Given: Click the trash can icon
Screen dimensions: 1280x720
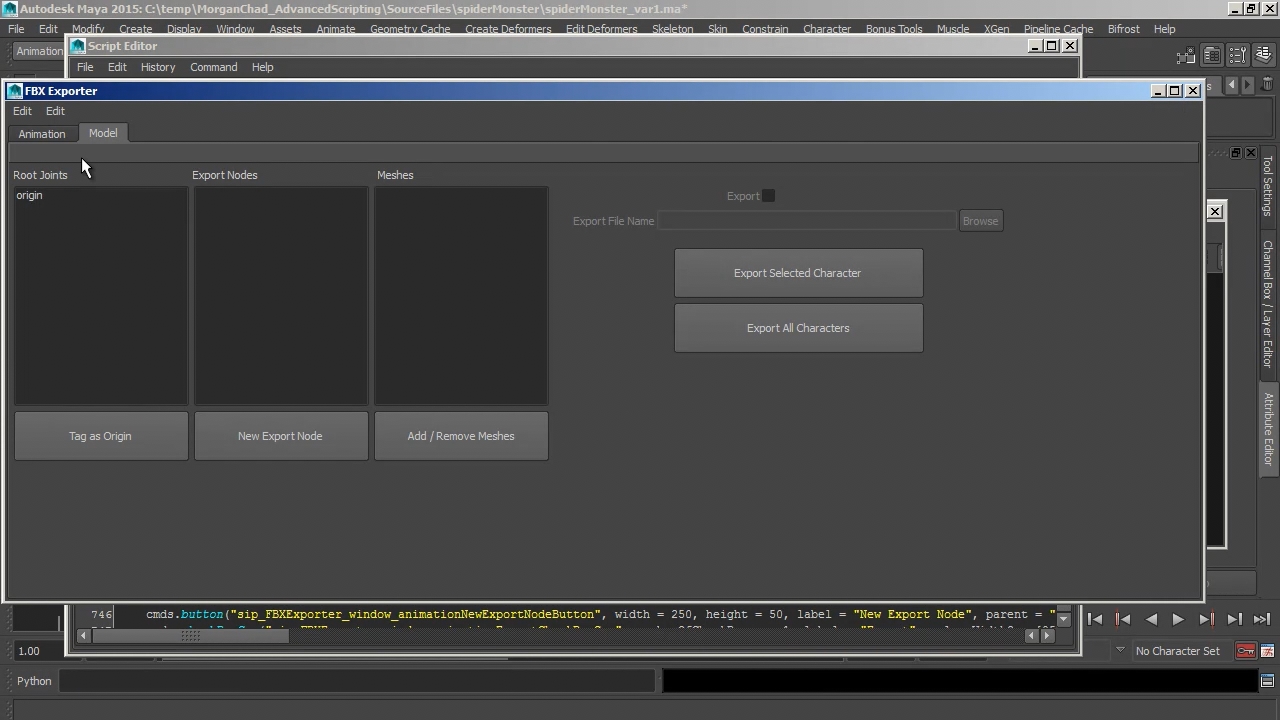Looking at the screenshot, I should (1267, 85).
